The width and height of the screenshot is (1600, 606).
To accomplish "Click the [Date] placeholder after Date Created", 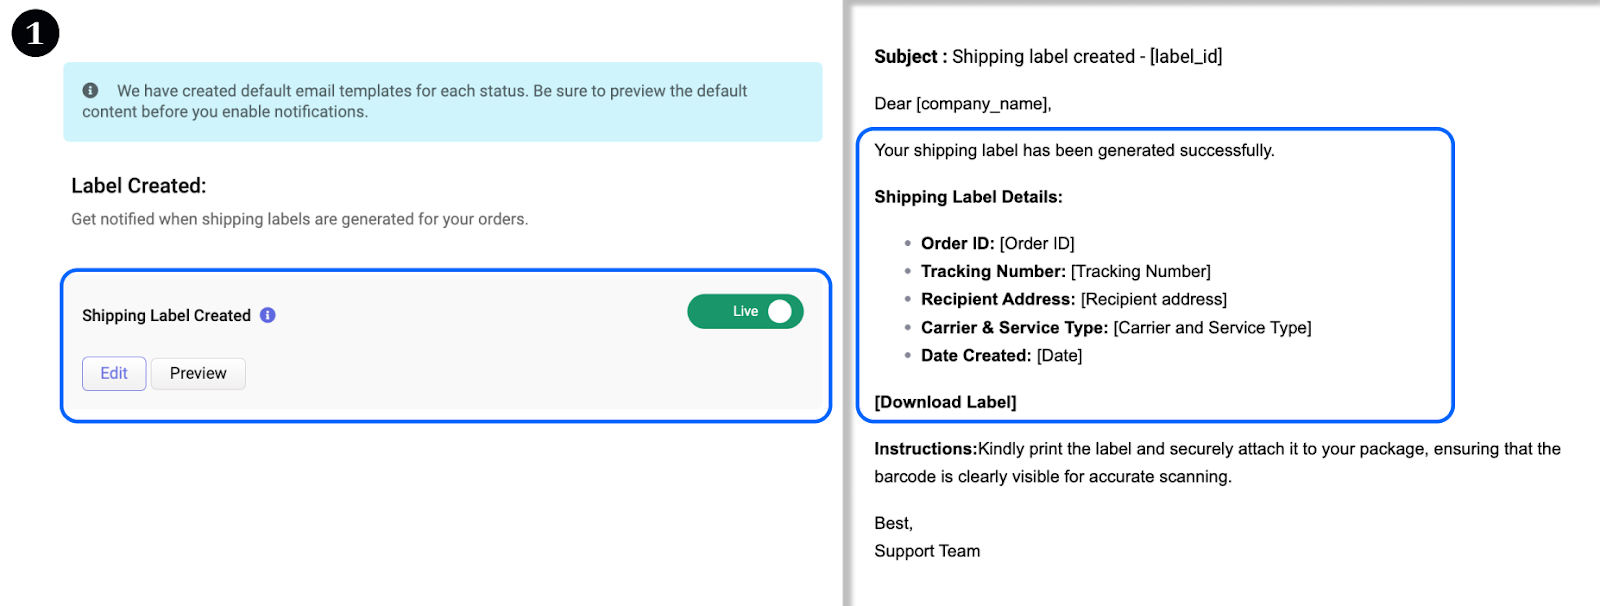I will tap(1059, 356).
